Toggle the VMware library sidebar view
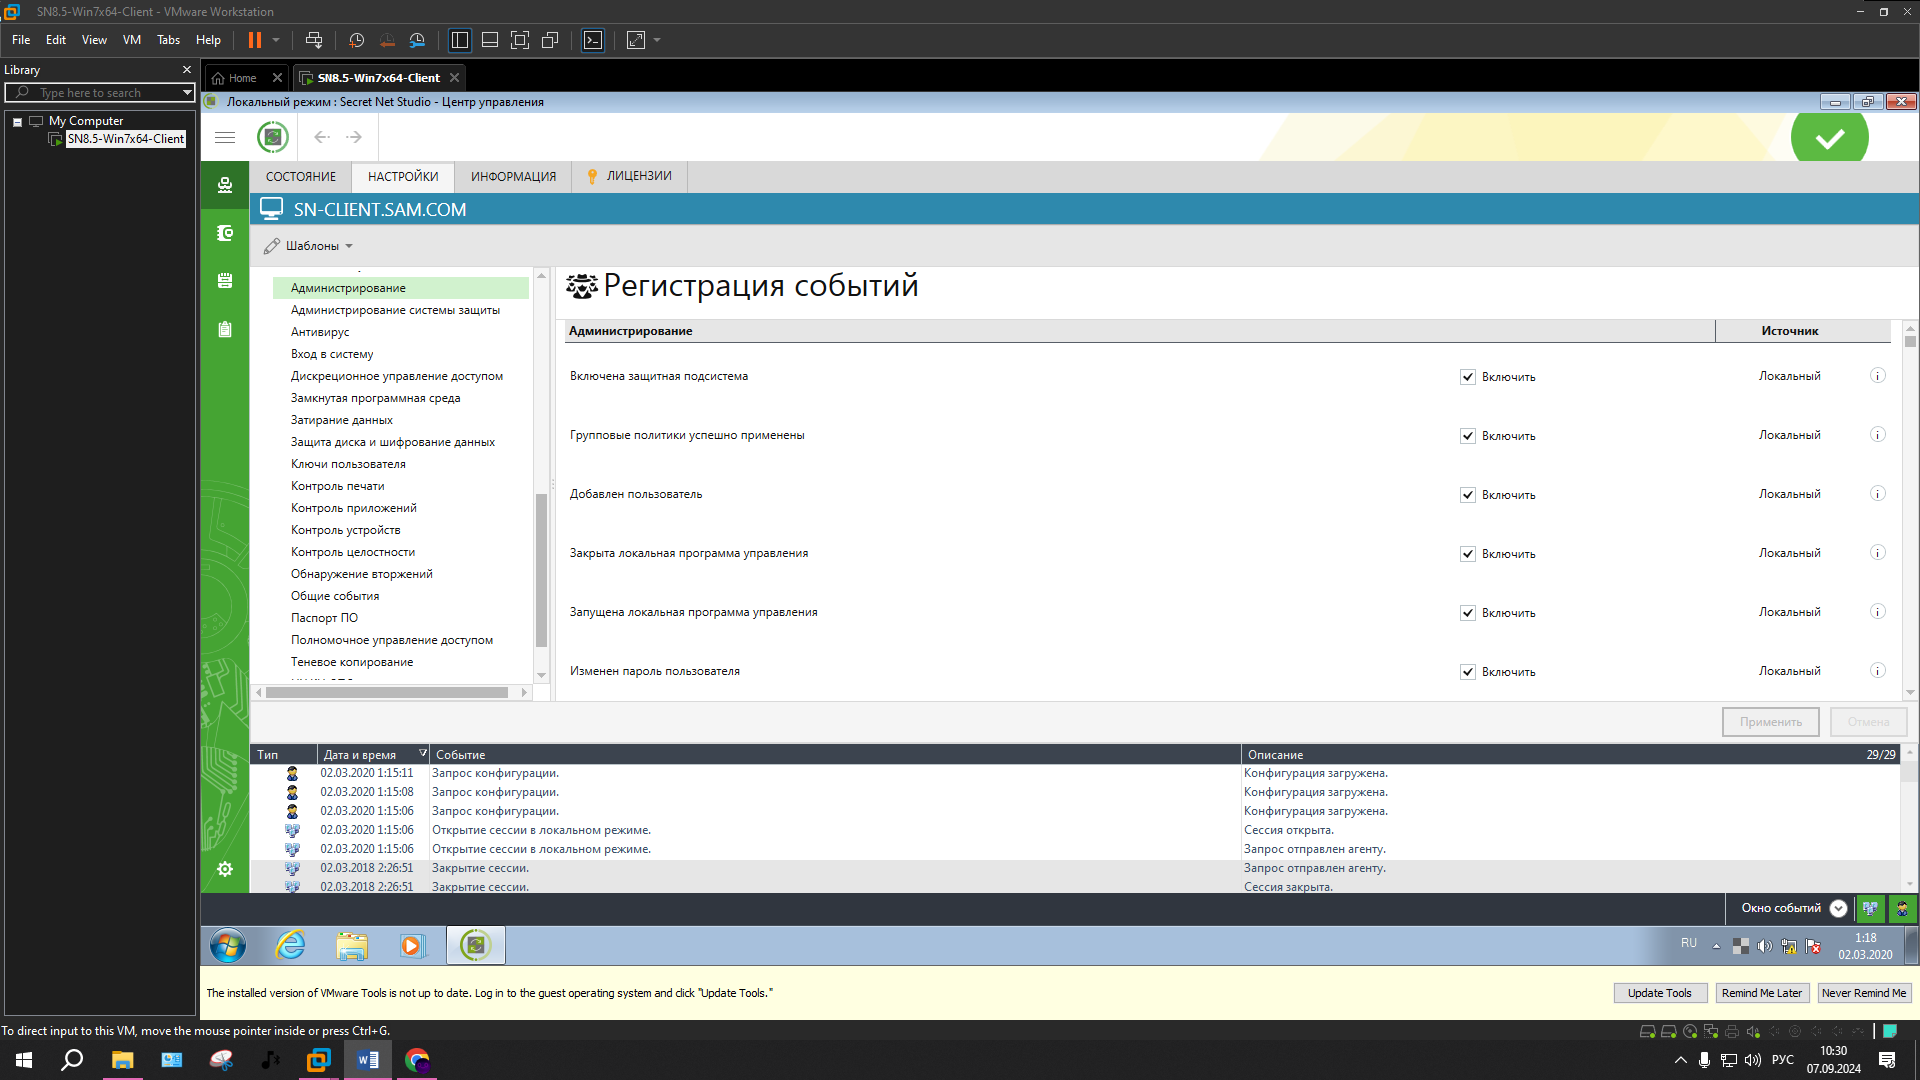The height and width of the screenshot is (1080, 1920). coord(460,40)
